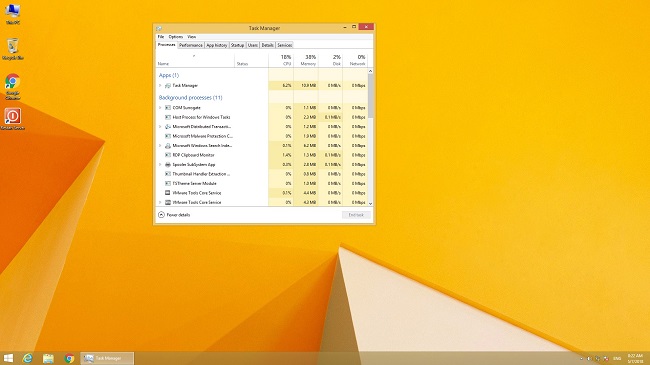Click the scrollbar down arrow
The image size is (650, 365).
(371, 203)
